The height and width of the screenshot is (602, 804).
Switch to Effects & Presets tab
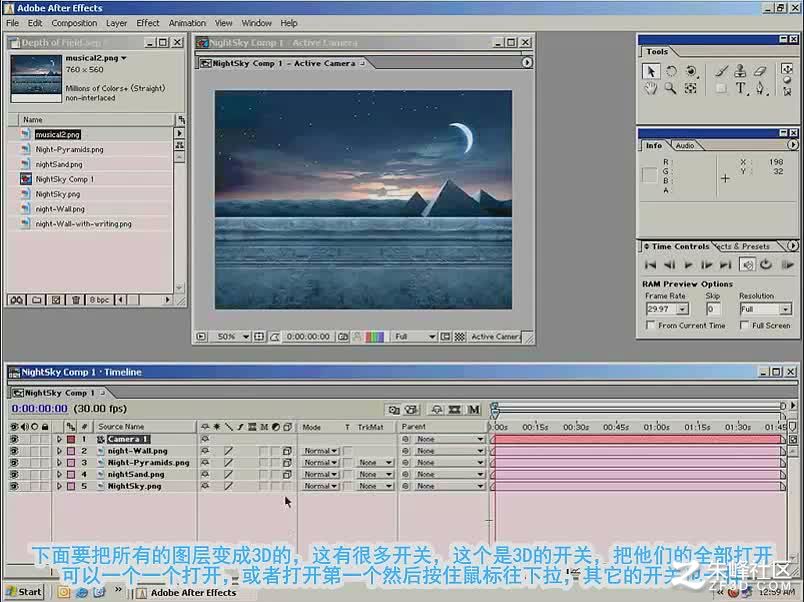click(x=745, y=246)
